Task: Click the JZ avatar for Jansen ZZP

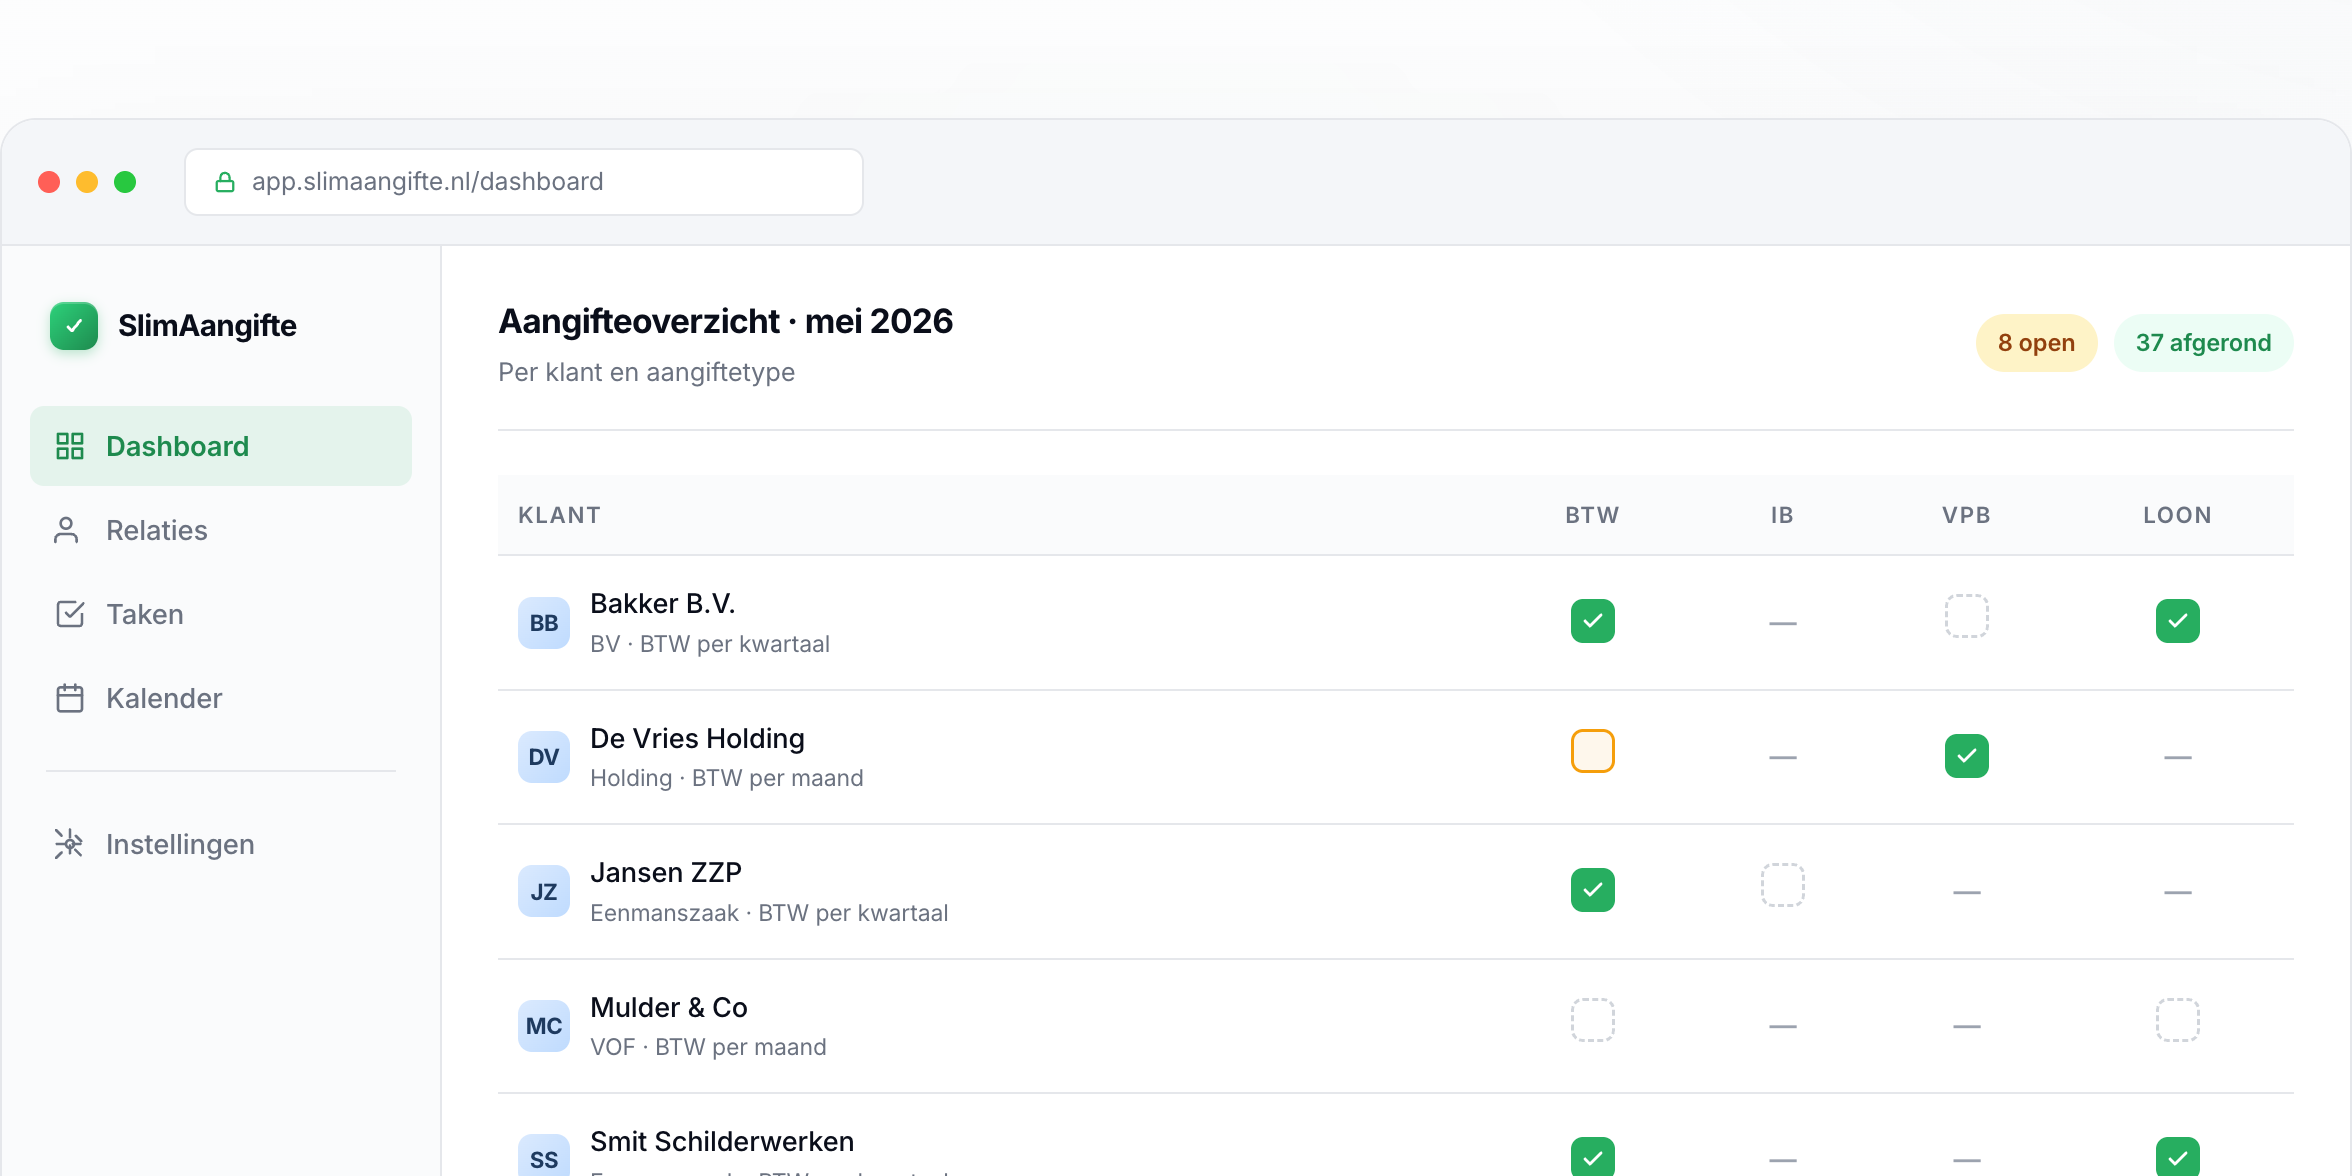Action: [544, 892]
